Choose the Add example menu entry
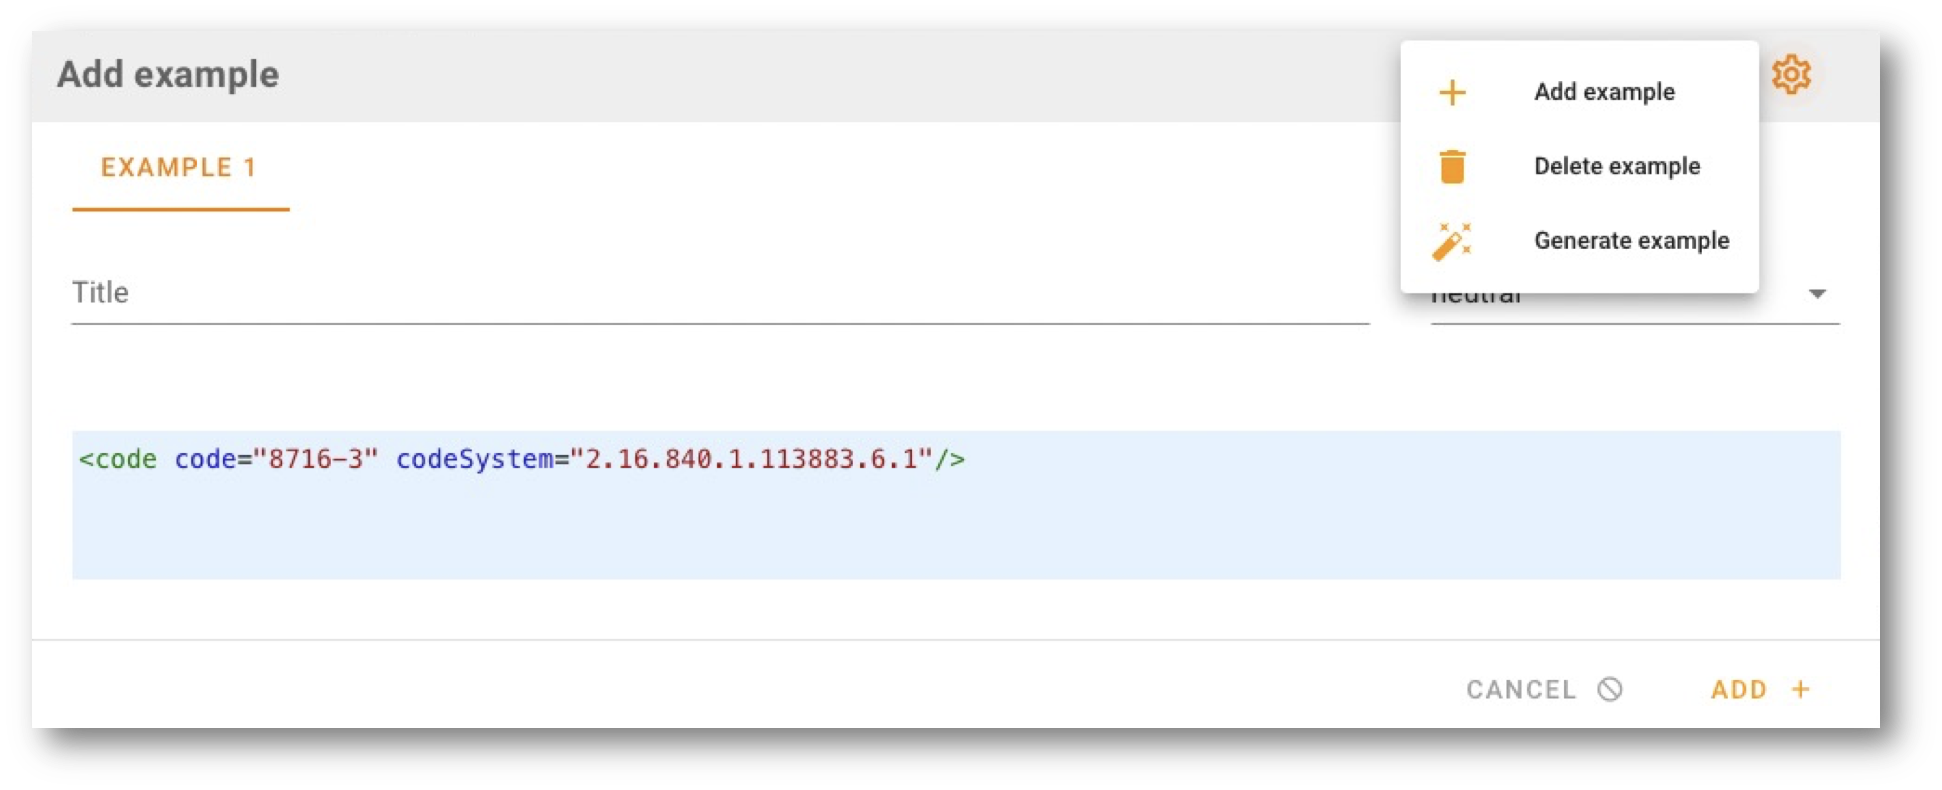This screenshot has height=790, width=1942. point(1604,92)
